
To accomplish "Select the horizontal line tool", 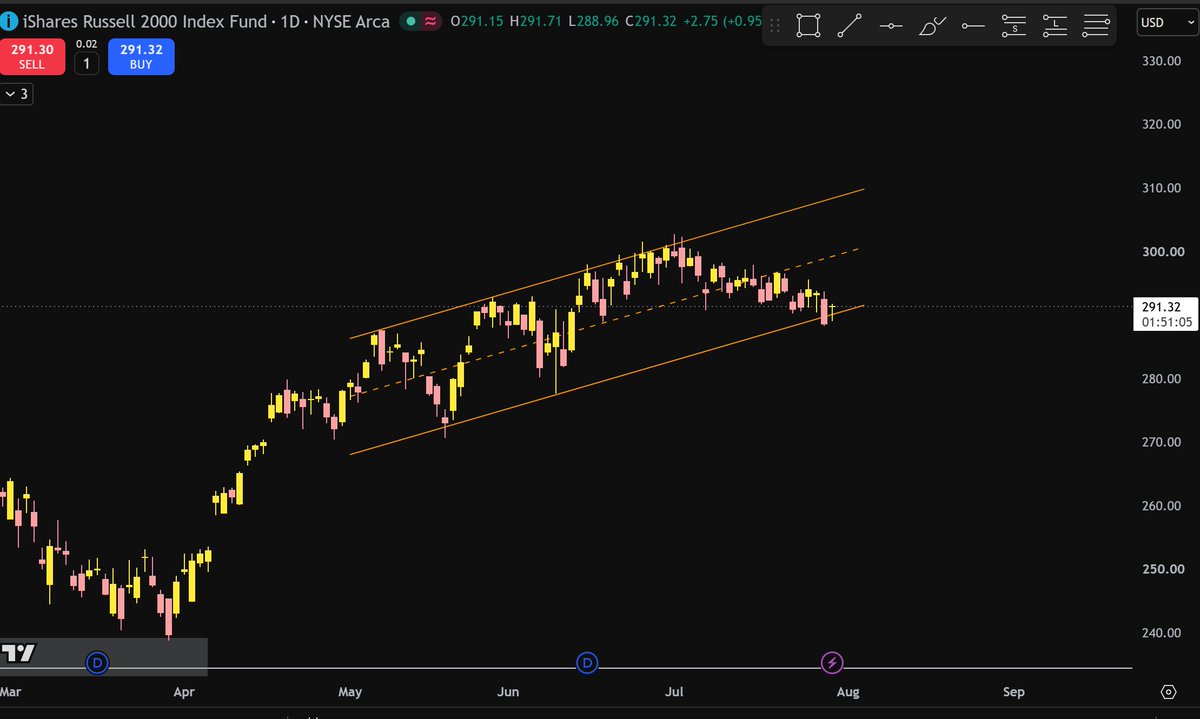I will tap(891, 27).
